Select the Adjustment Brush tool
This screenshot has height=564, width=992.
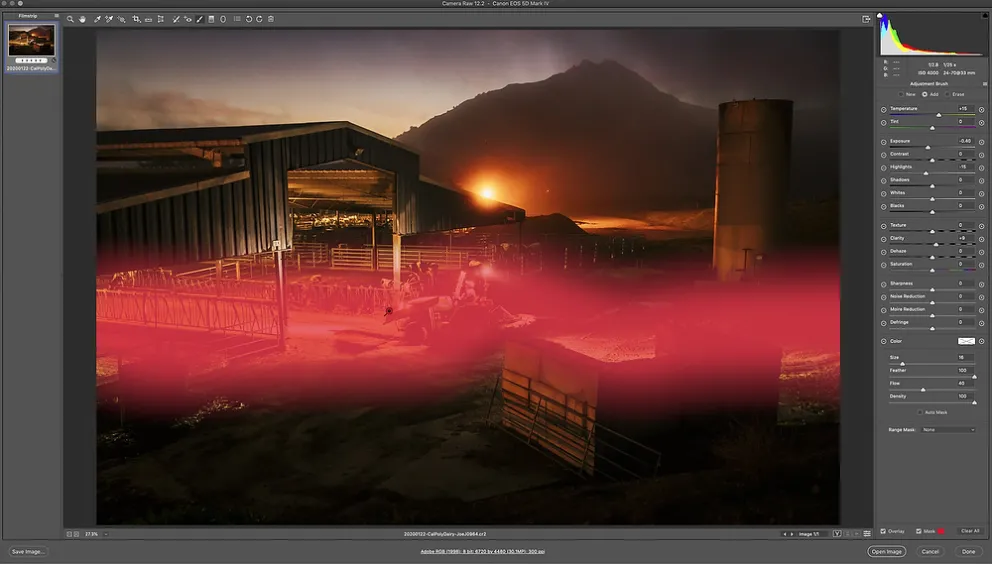point(200,19)
